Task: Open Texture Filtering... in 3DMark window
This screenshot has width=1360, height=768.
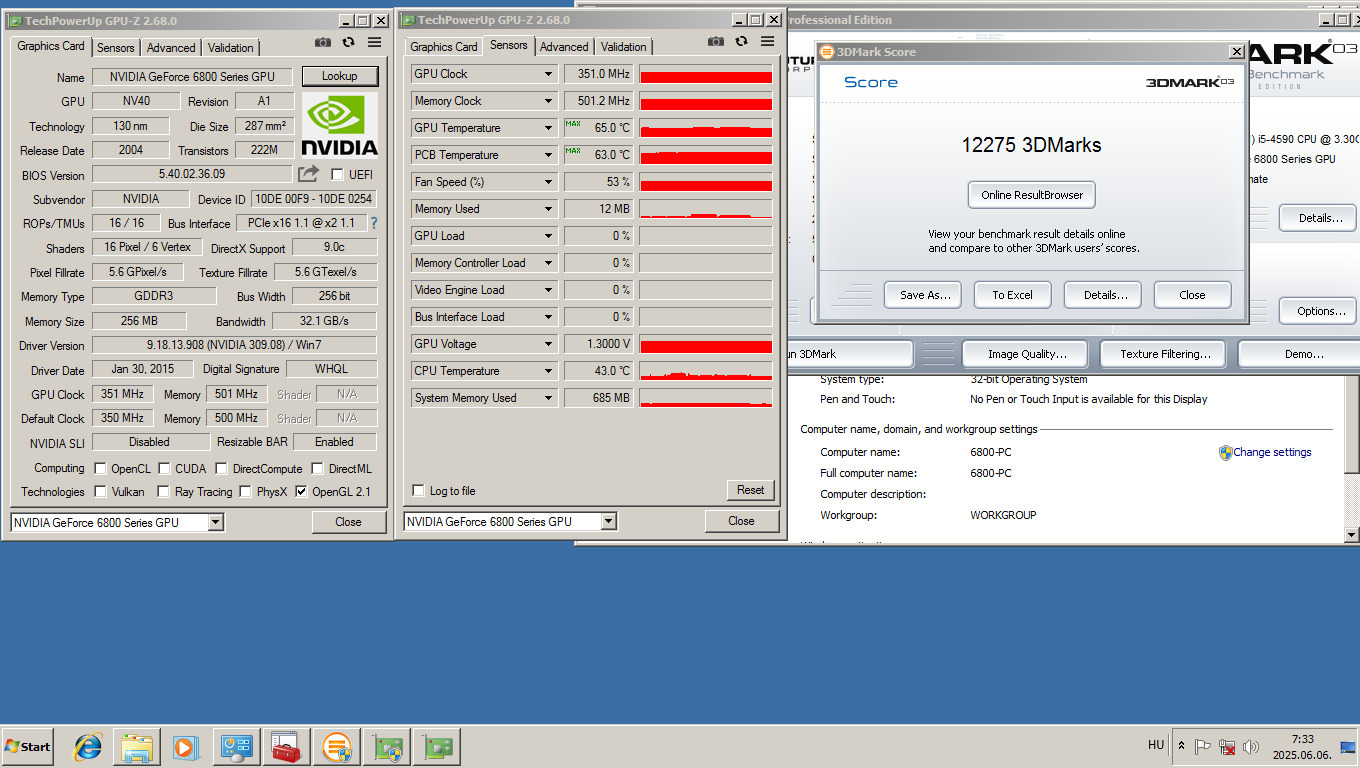Action: click(x=1165, y=354)
